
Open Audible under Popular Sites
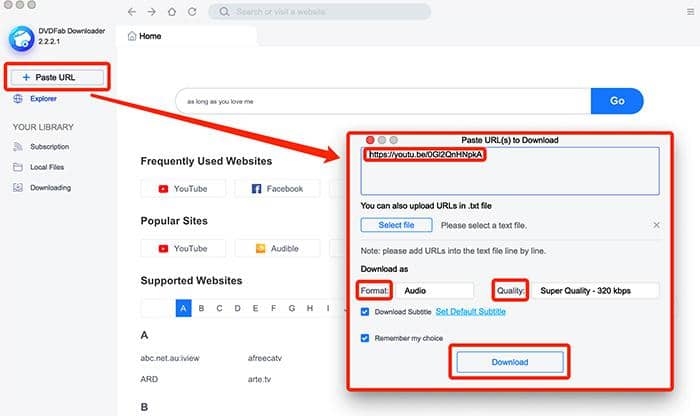[277, 248]
